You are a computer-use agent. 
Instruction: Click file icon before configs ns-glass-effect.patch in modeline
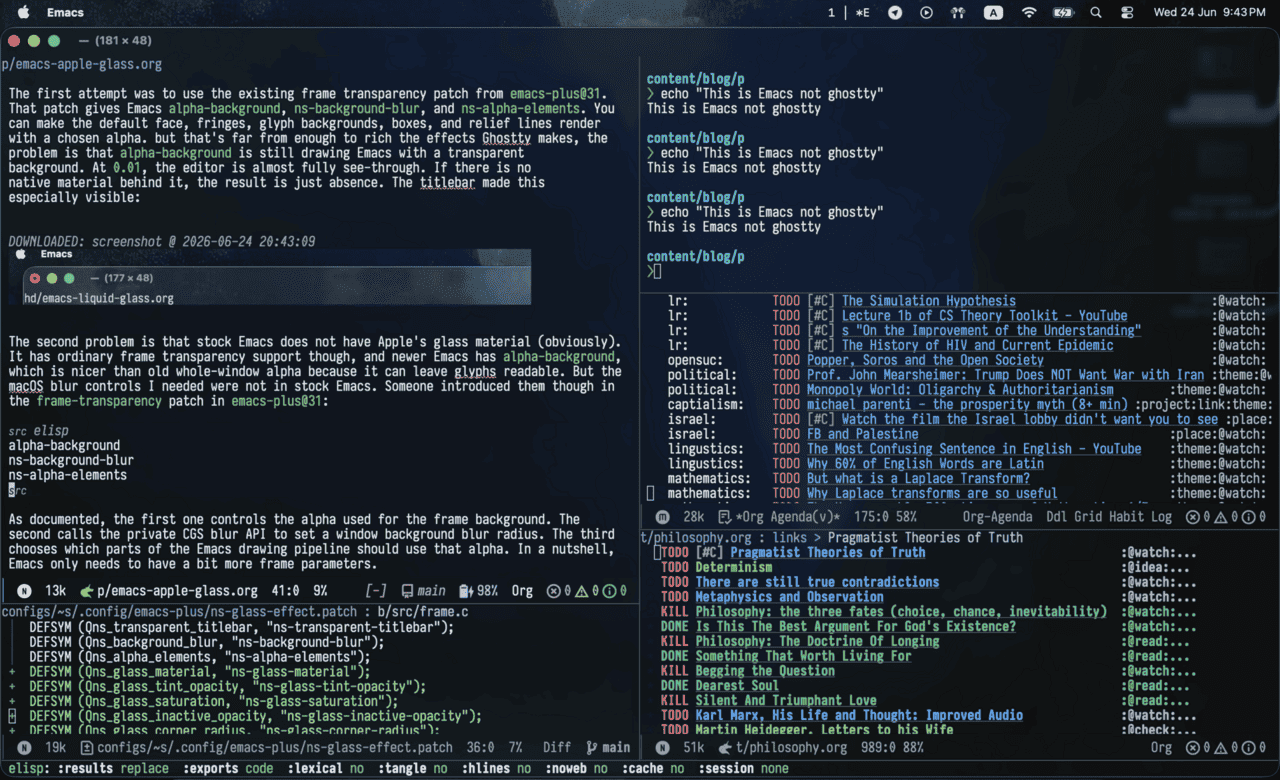87,747
